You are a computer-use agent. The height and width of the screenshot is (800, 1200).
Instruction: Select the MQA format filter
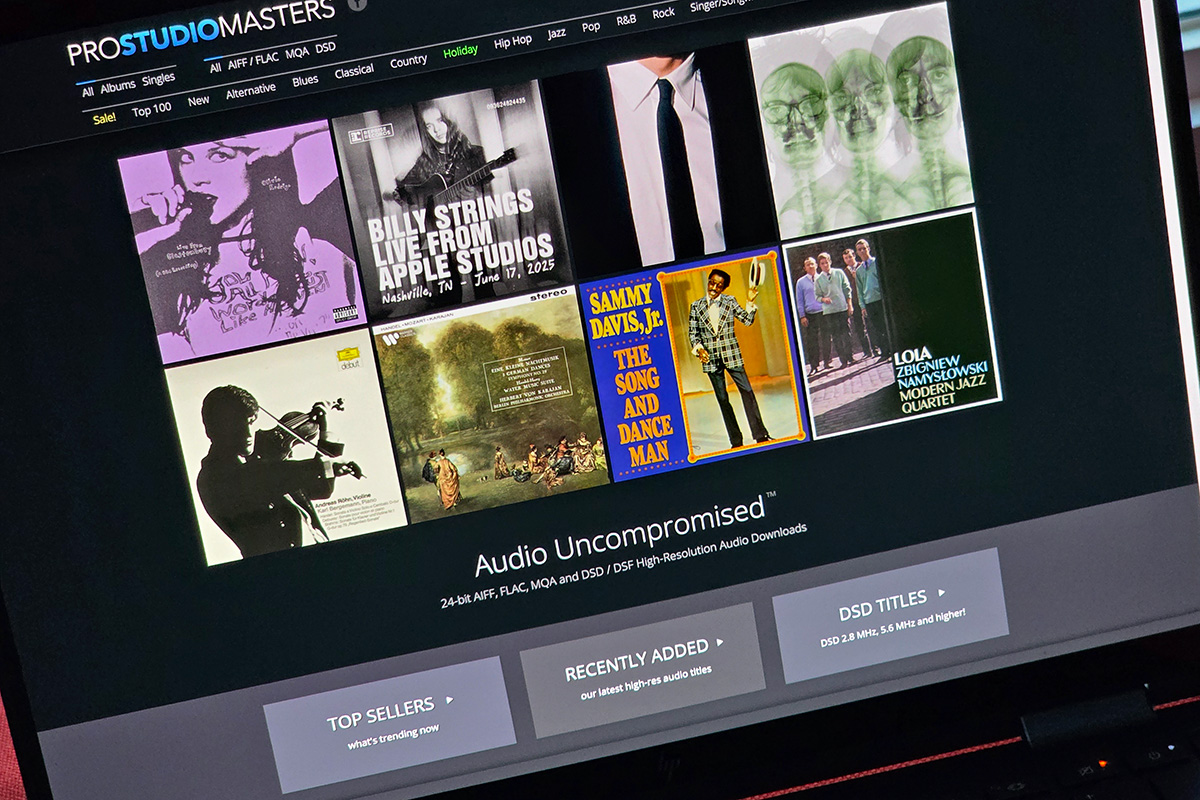click(x=297, y=52)
